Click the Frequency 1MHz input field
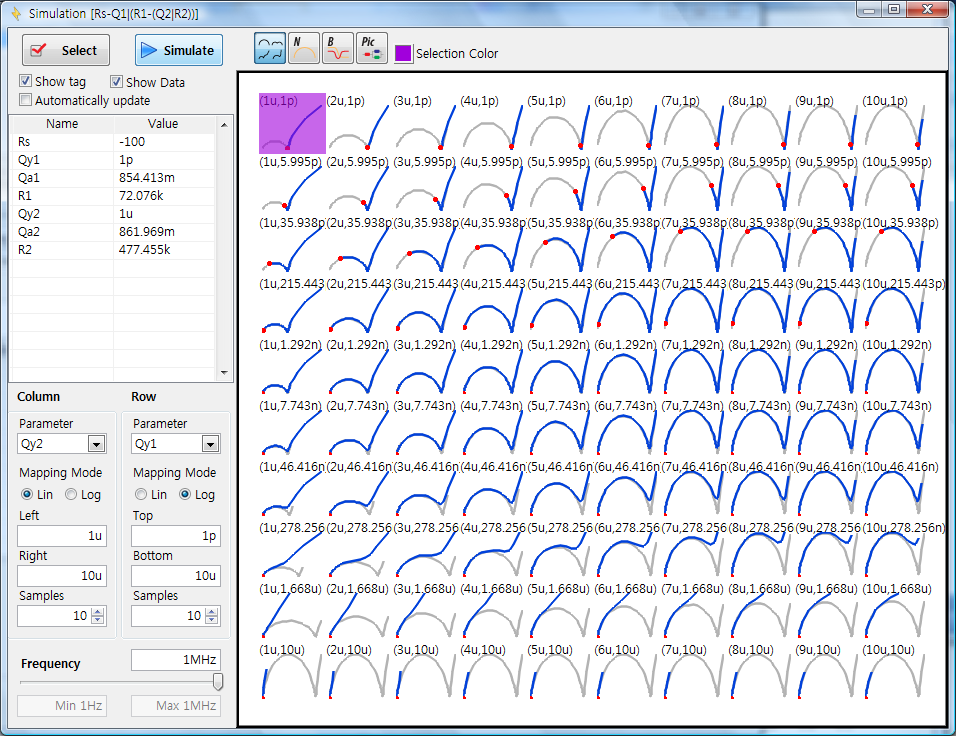This screenshot has height=736, width=956. (x=175, y=660)
